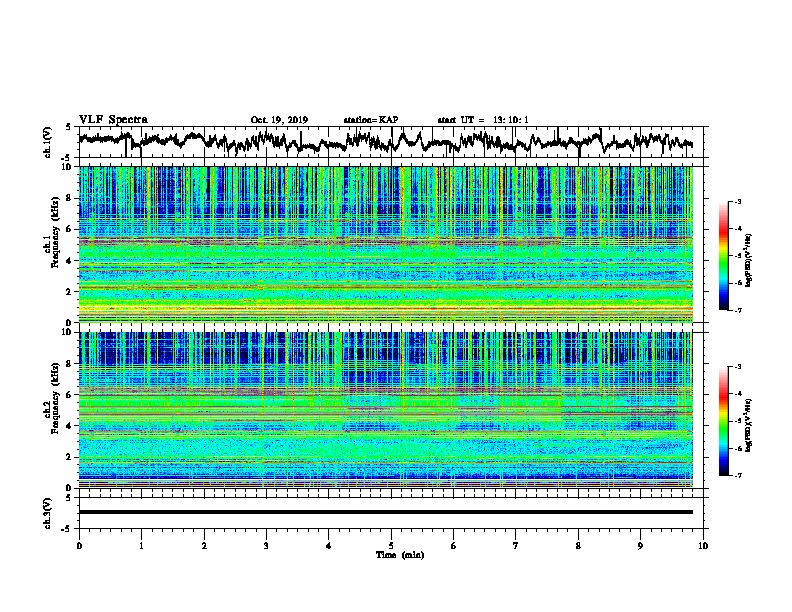Click time axis tick label "7"
Viewport: 792px width, 612px height.
(516, 545)
